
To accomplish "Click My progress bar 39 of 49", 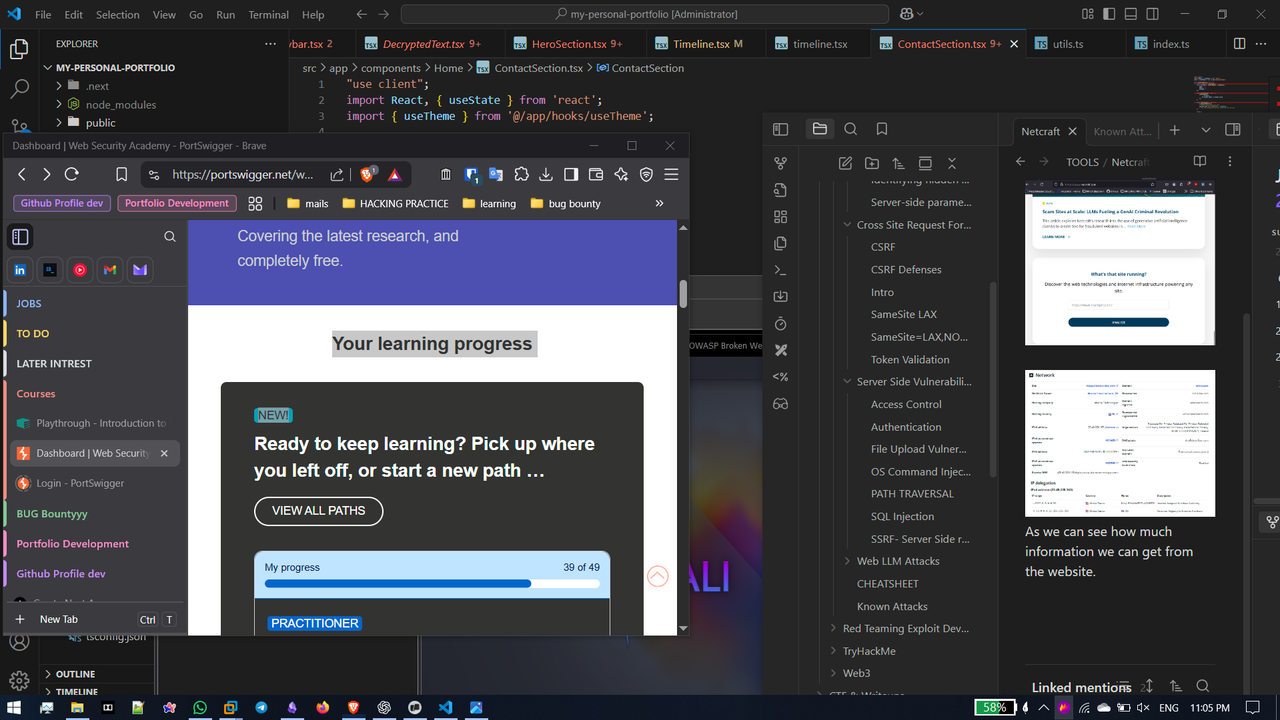I will pyautogui.click(x=432, y=584).
